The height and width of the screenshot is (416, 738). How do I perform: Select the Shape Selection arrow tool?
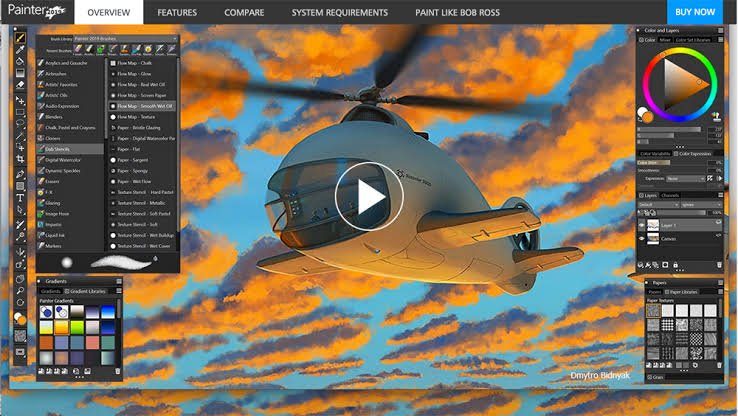pyautogui.click(x=20, y=210)
